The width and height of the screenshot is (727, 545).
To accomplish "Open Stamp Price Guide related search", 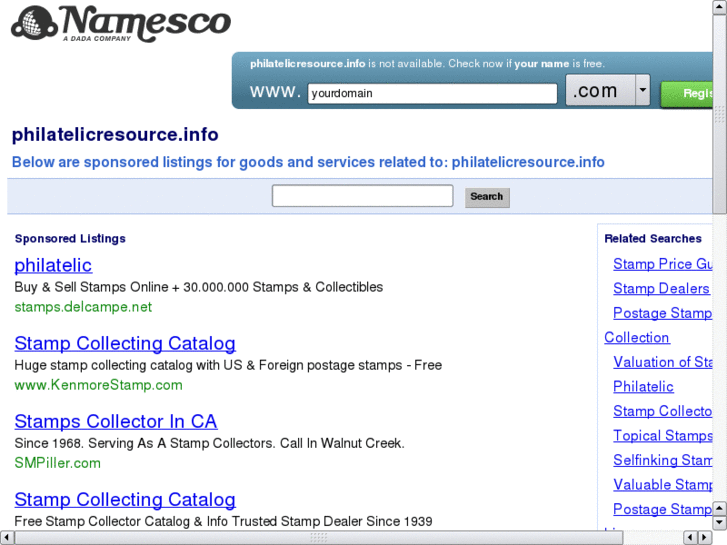I will tap(663, 264).
